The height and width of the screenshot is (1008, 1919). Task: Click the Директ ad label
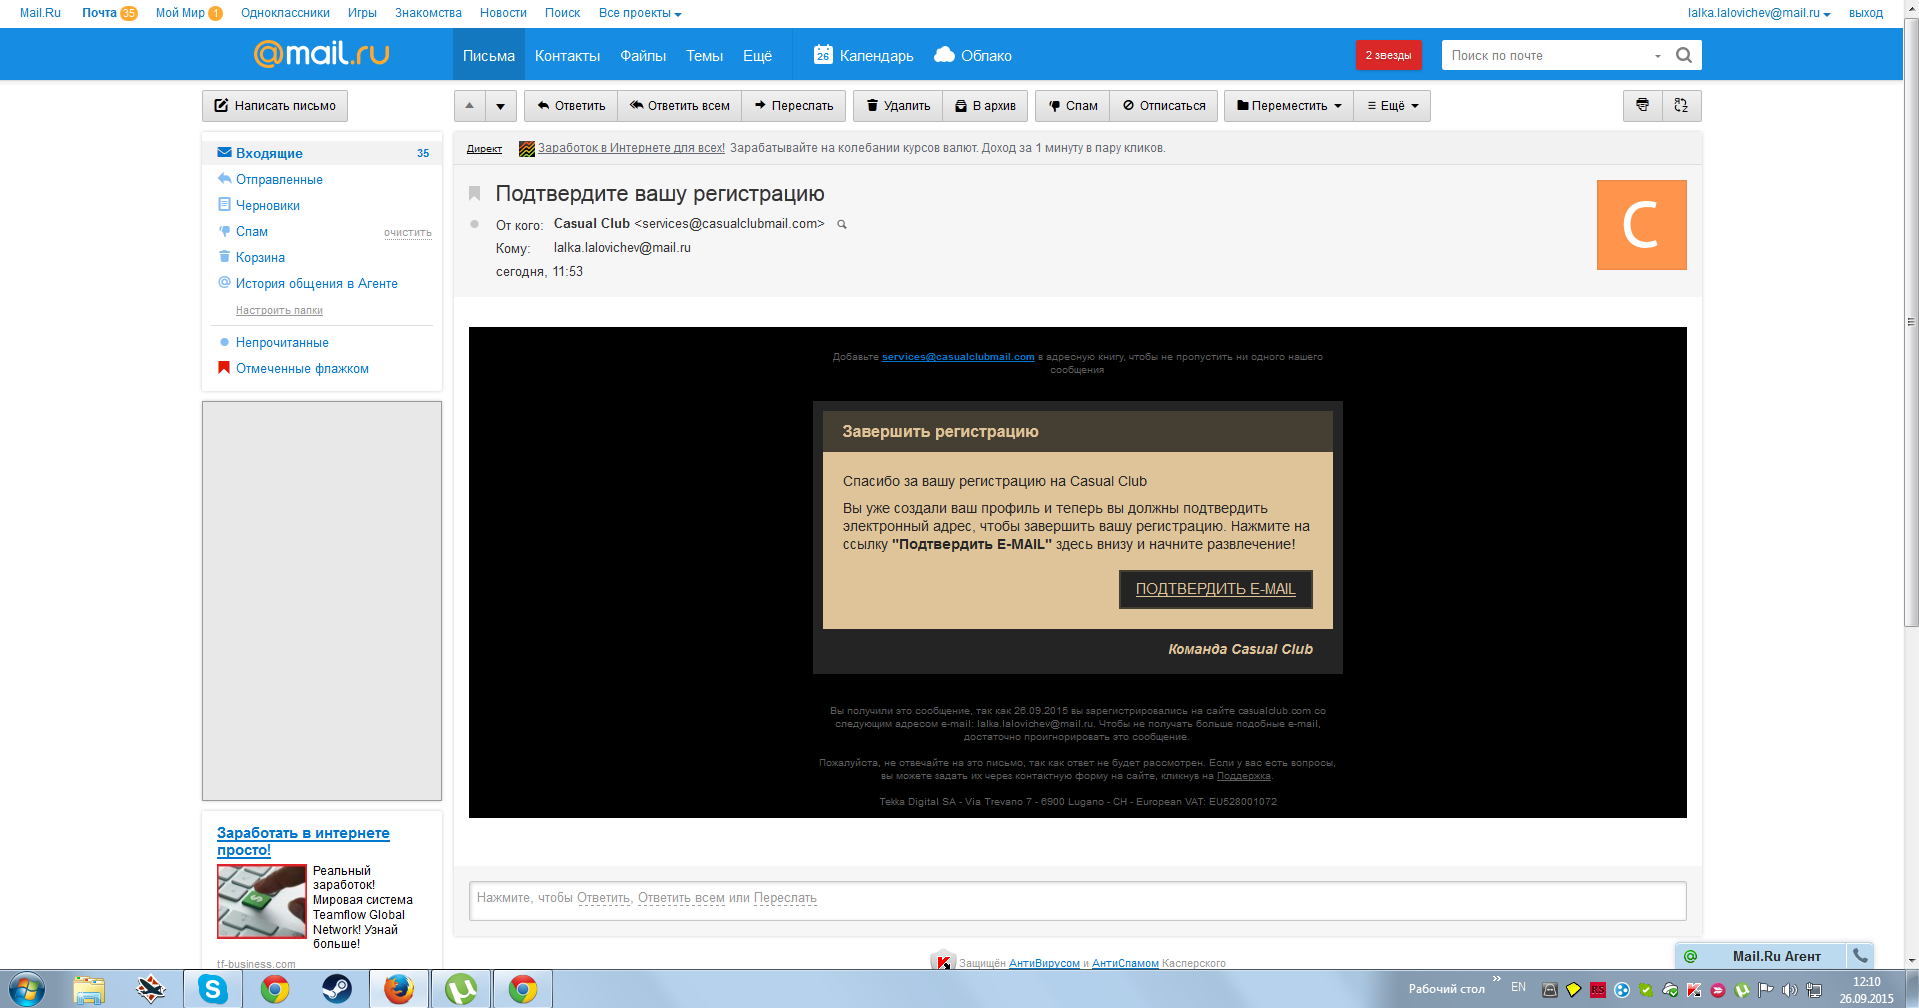tap(484, 149)
